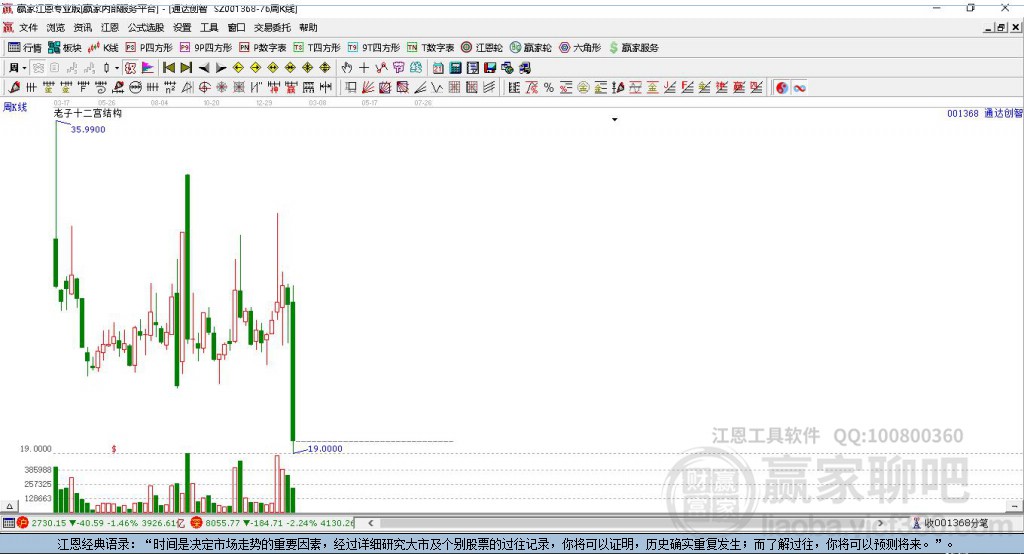The image size is (1024, 554).
Task: Click the red-blue yin-yang sphere icon
Action: [x=782, y=88]
